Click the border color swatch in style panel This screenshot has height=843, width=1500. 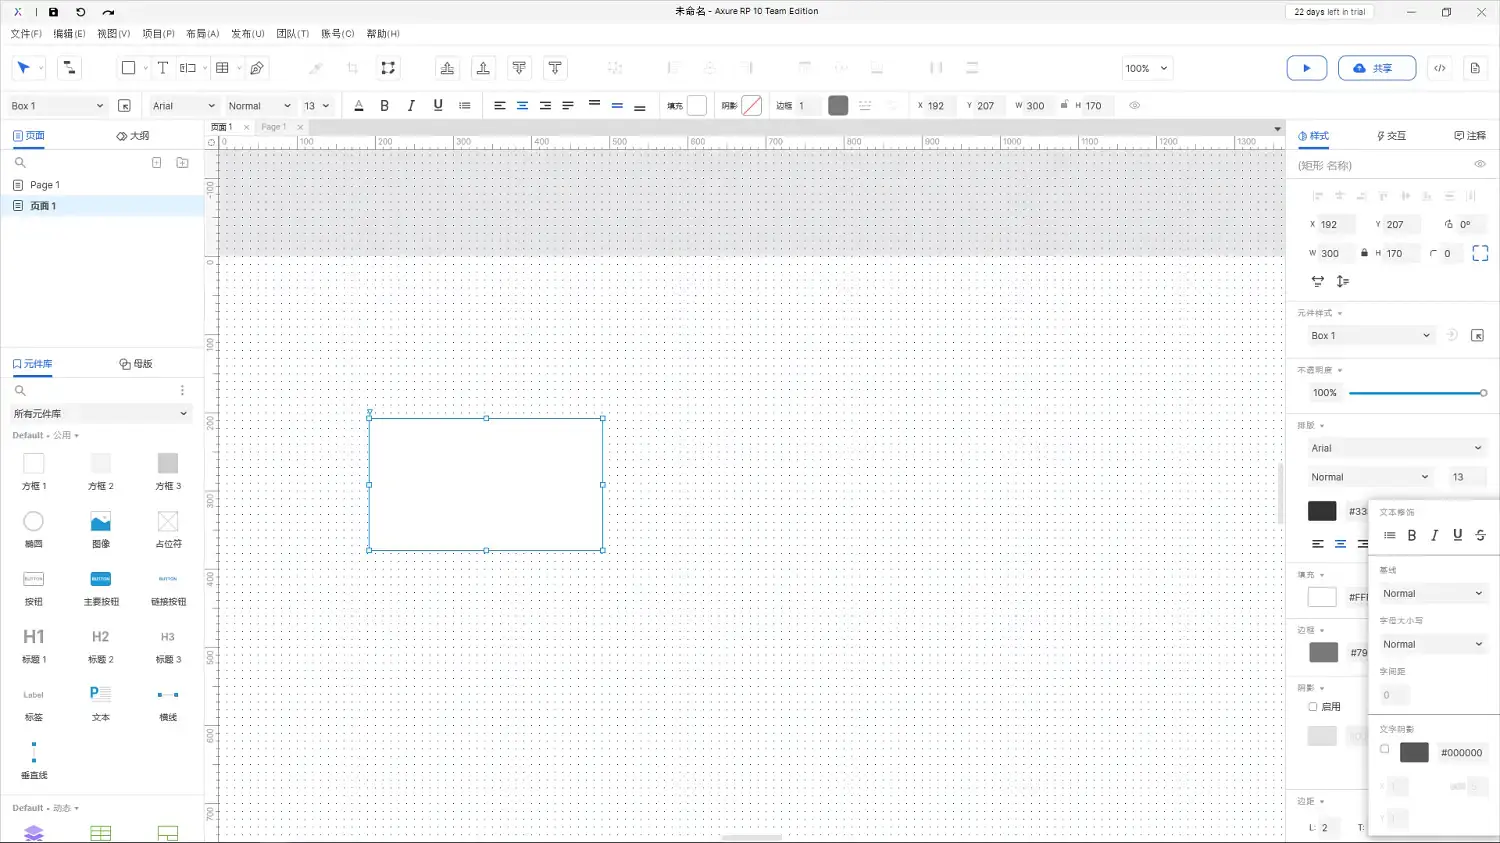point(1323,653)
